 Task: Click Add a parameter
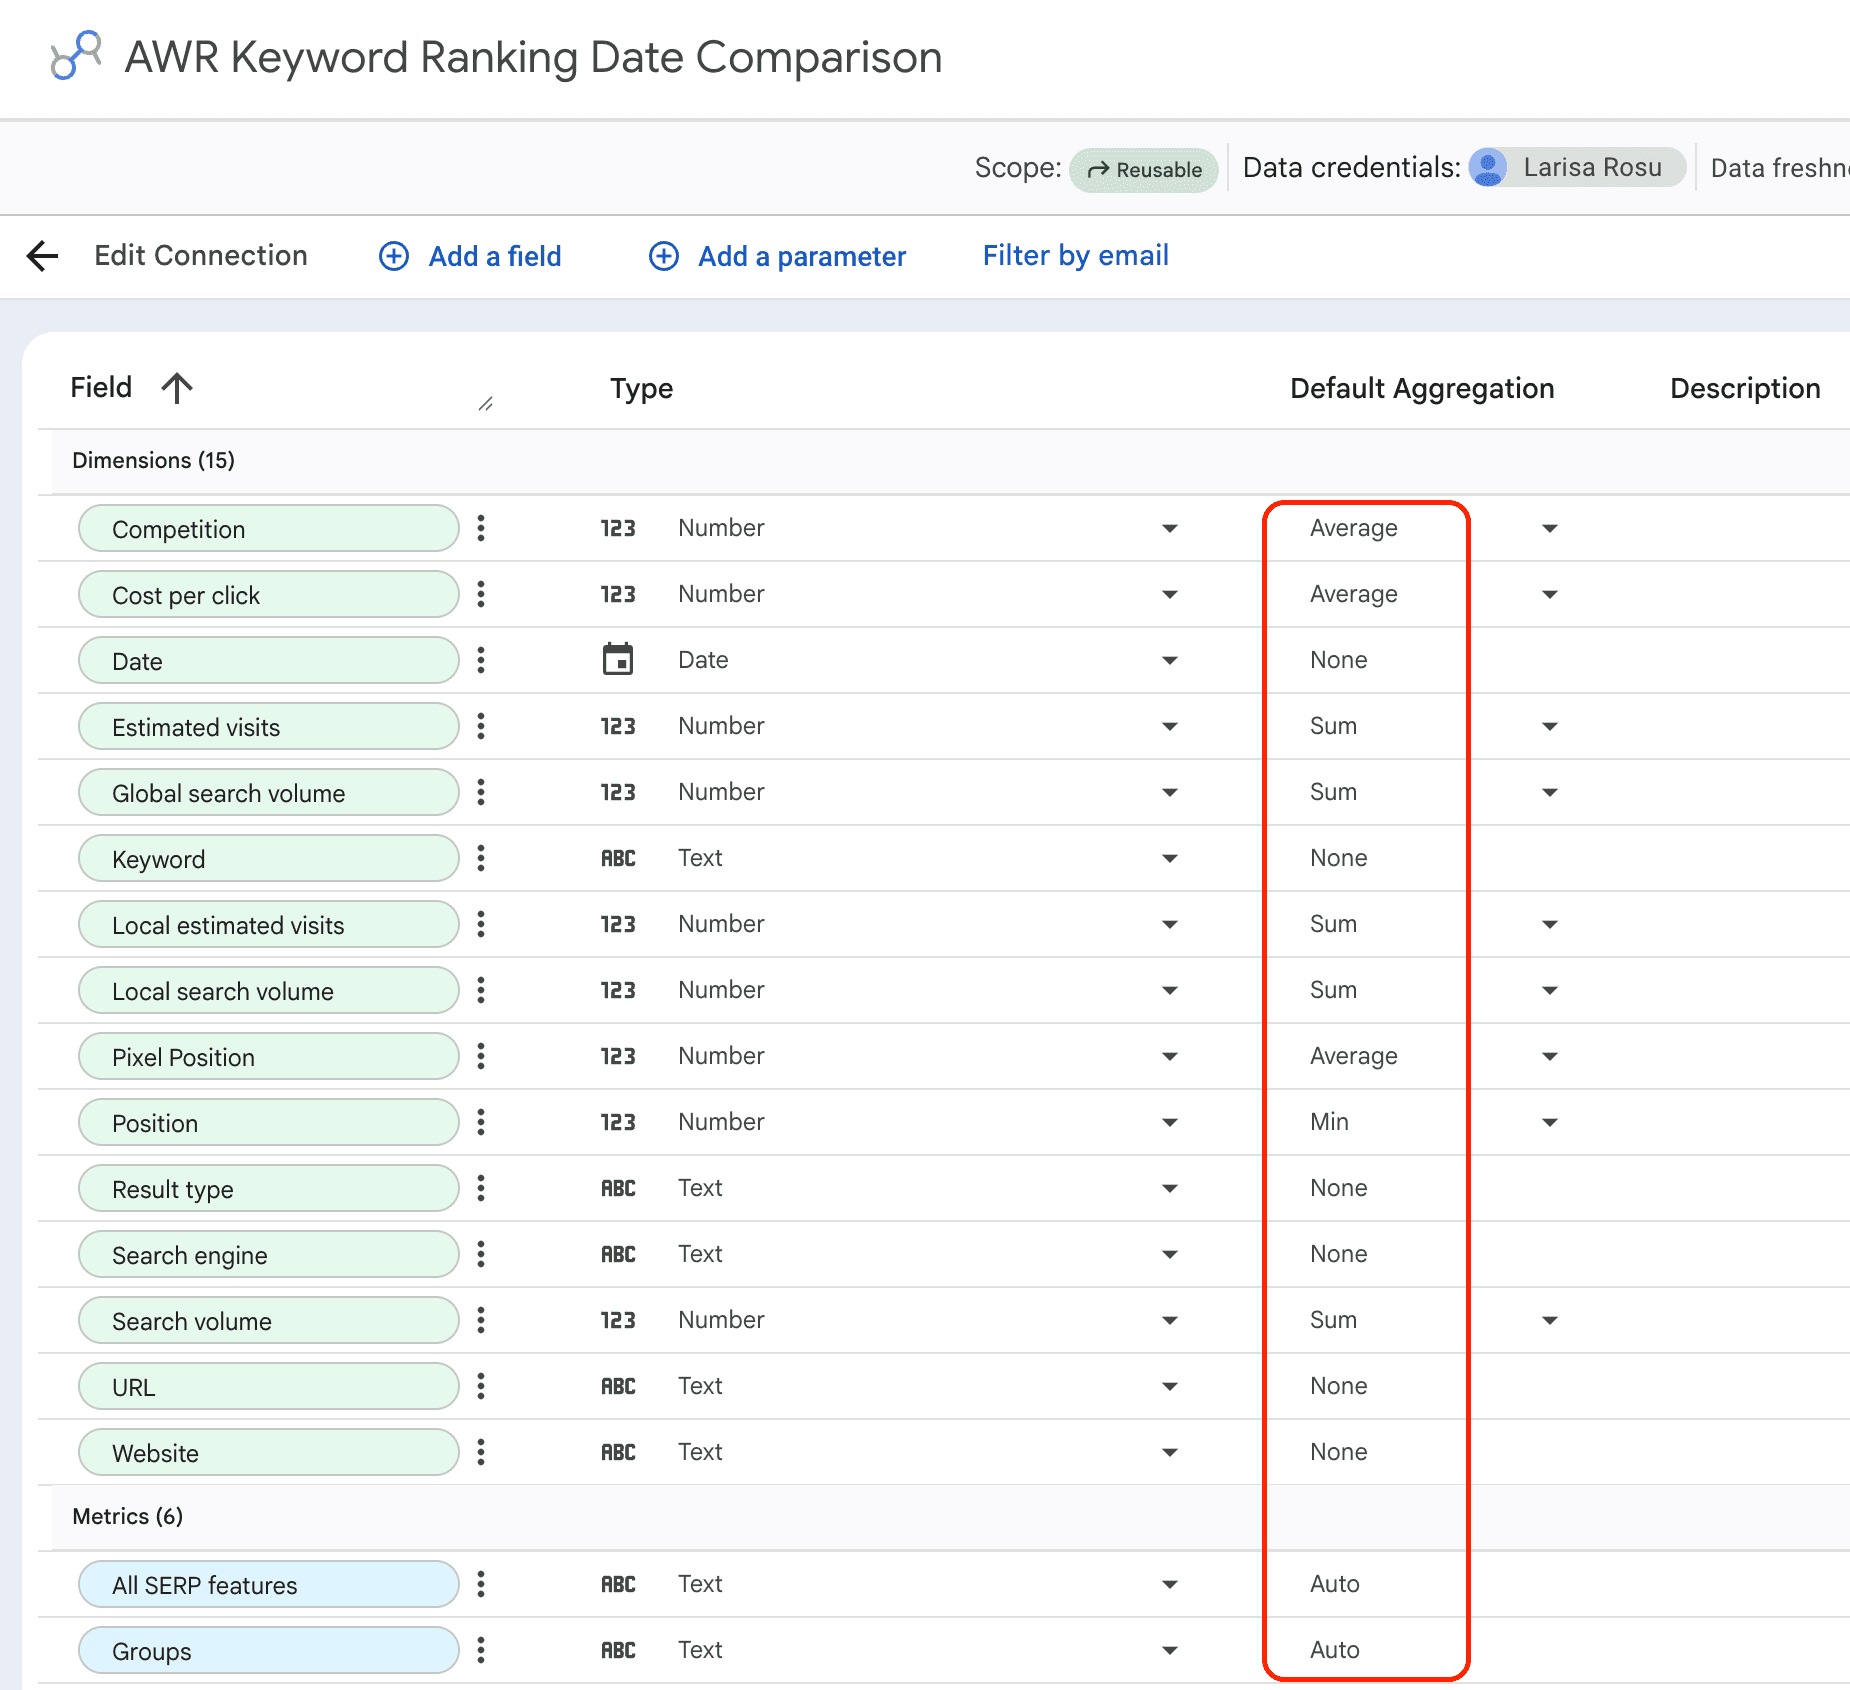802,257
